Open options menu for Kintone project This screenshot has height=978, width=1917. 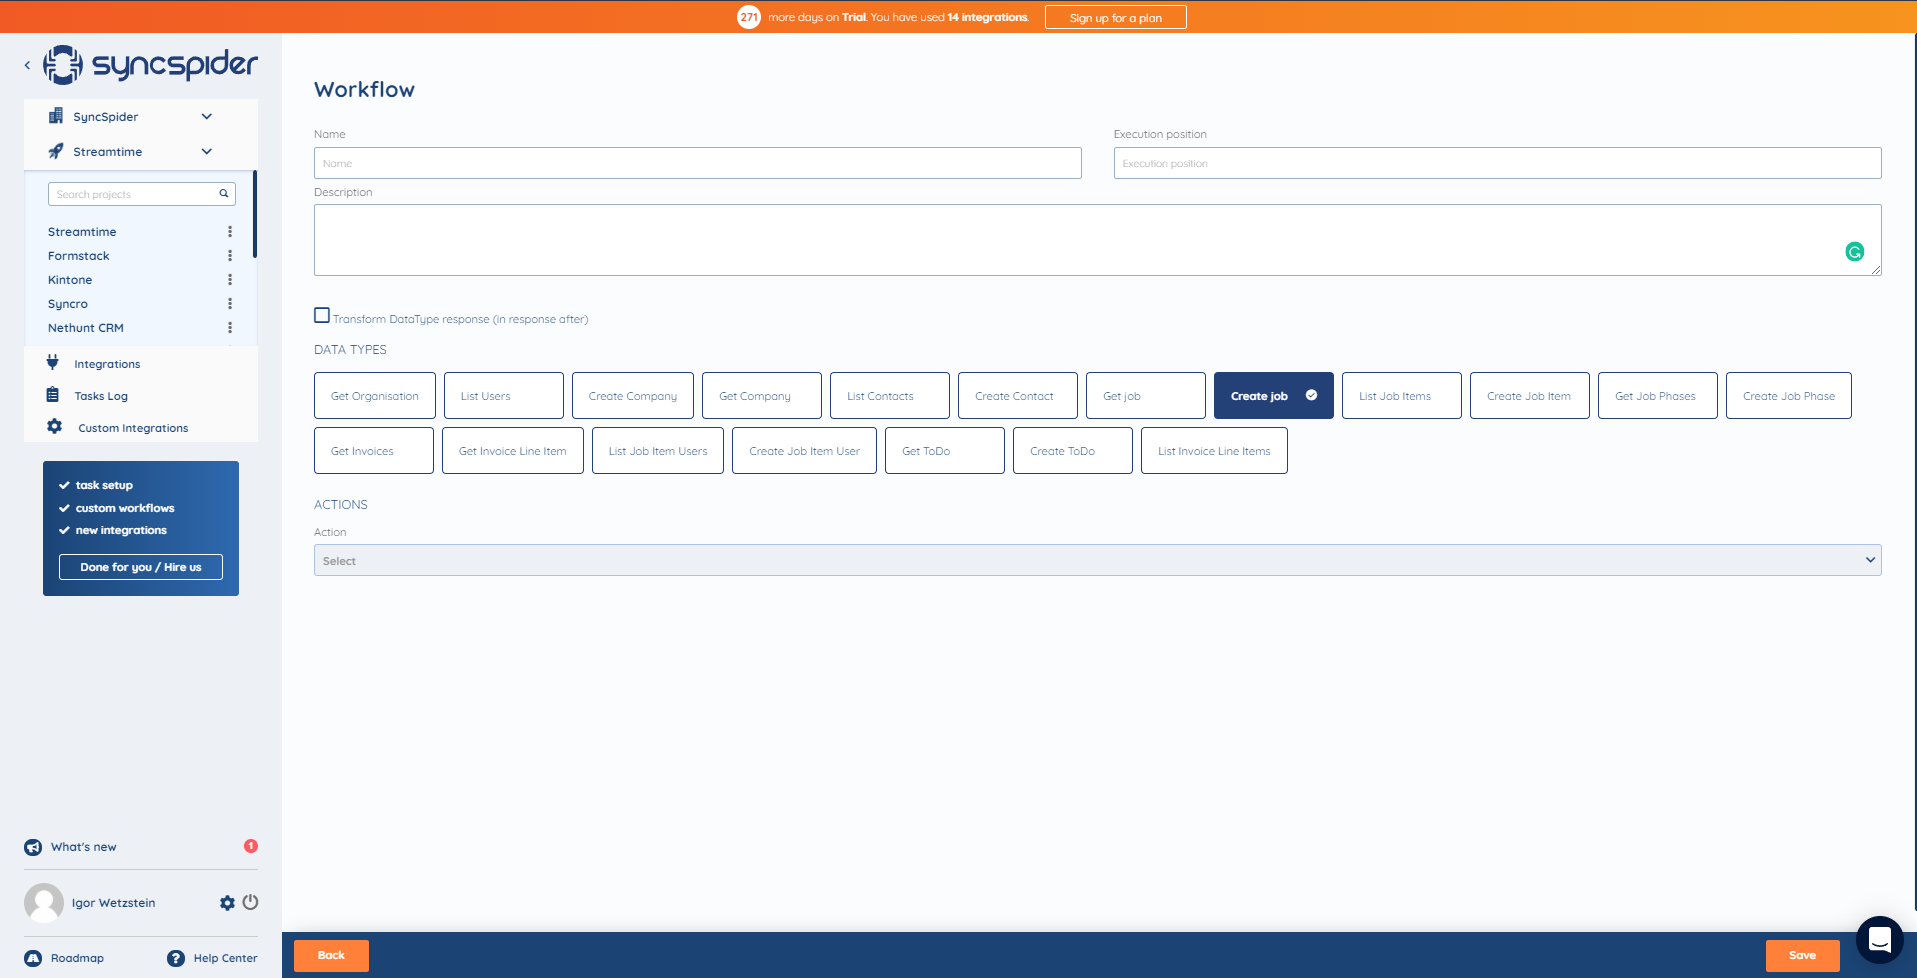click(x=230, y=280)
